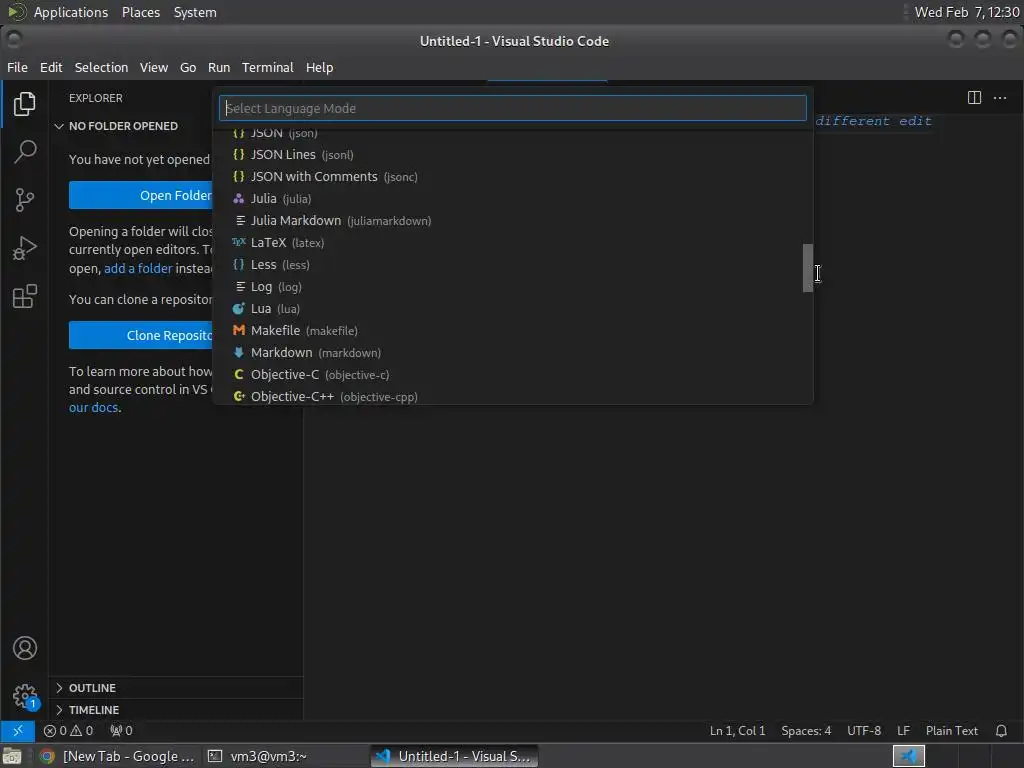Open errors and warnings count in status bar
The image size is (1024, 768).
(x=69, y=731)
